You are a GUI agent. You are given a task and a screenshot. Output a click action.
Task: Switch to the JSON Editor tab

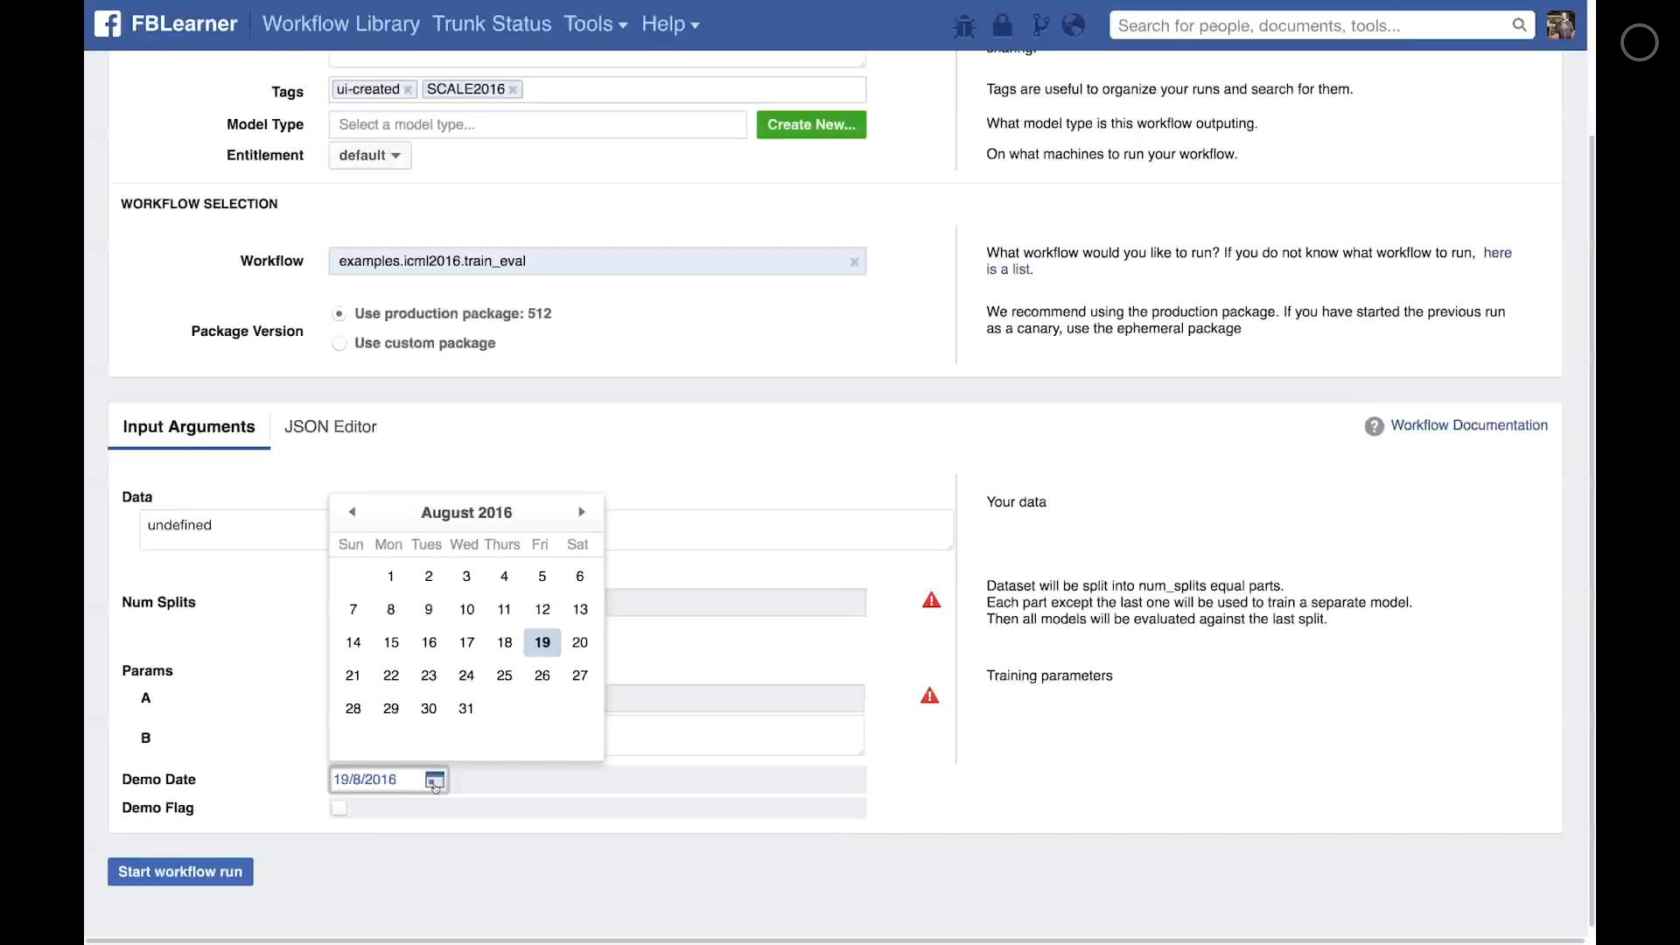(330, 426)
